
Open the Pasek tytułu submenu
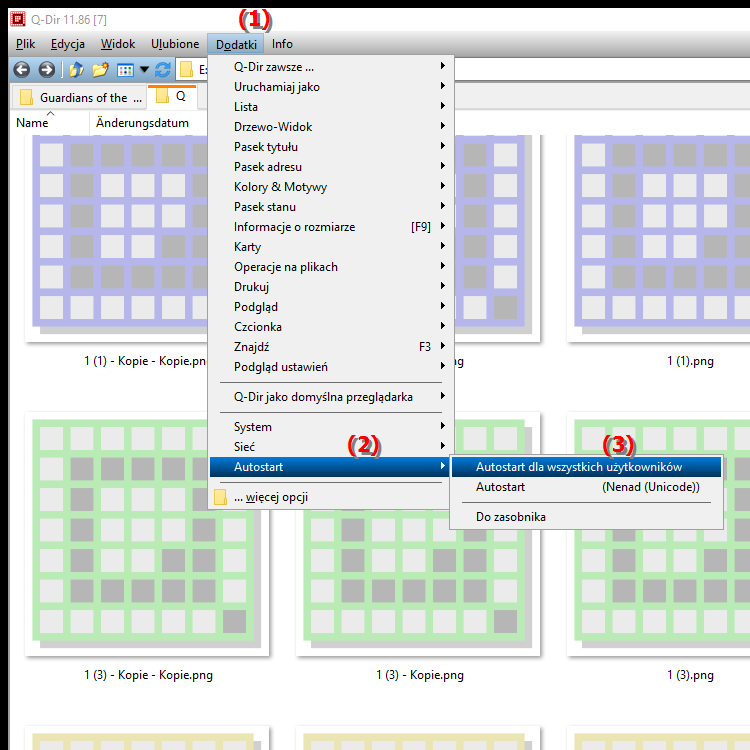(x=331, y=147)
